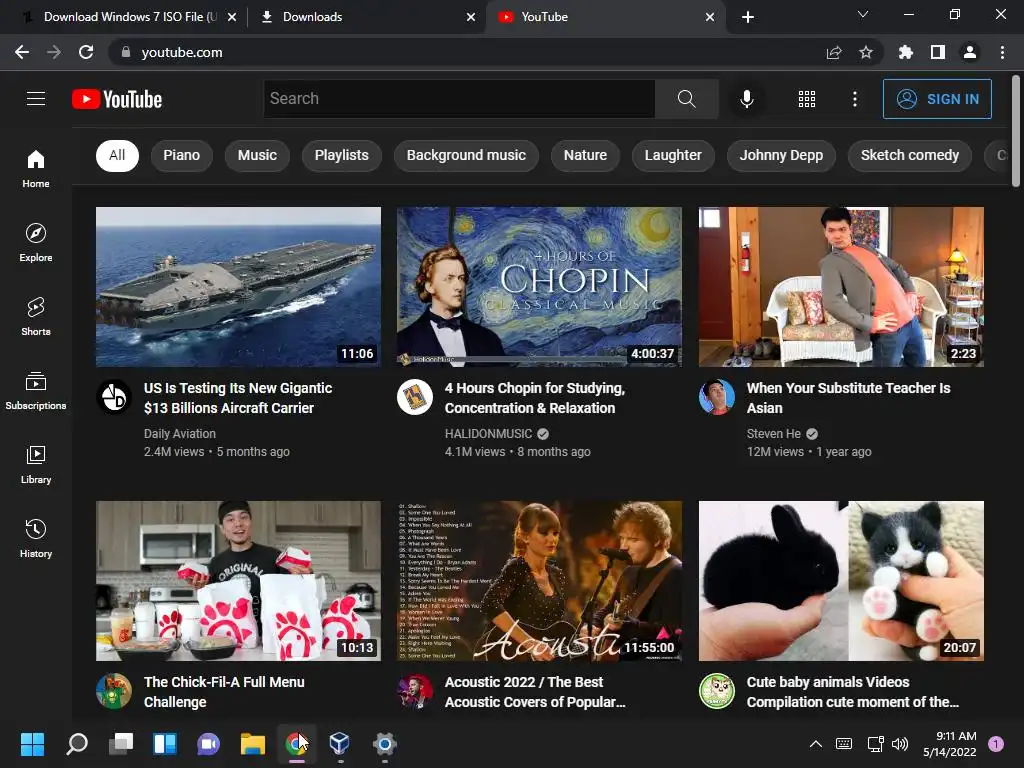Open The Chick-Fil-A Full Menu Challenge title
This screenshot has height=768, width=1024.
pyautogui.click(x=224, y=692)
